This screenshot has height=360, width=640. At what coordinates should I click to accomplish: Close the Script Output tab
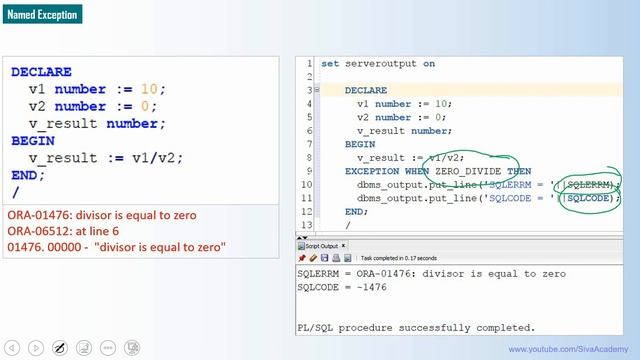click(x=343, y=246)
